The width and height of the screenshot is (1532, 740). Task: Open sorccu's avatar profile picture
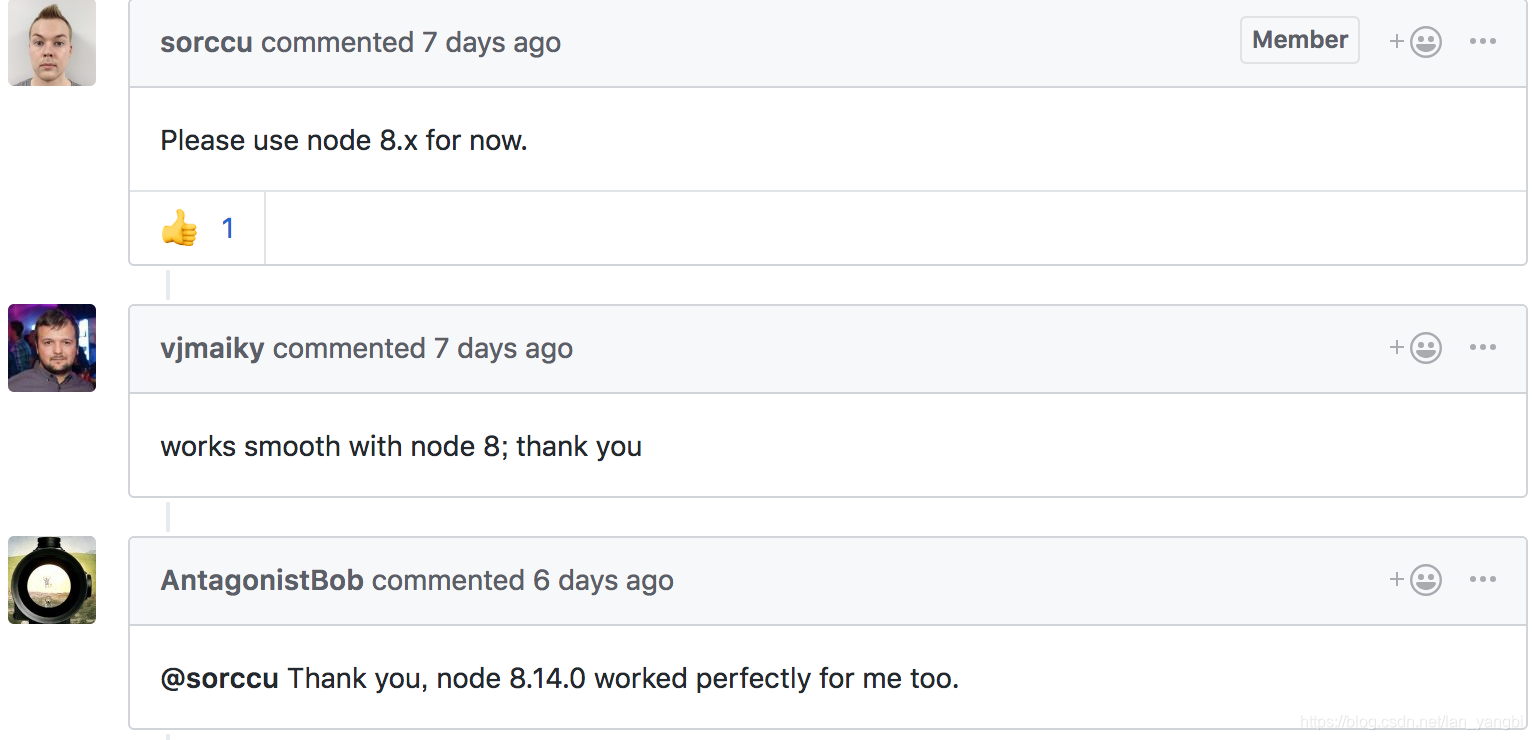tap(52, 42)
